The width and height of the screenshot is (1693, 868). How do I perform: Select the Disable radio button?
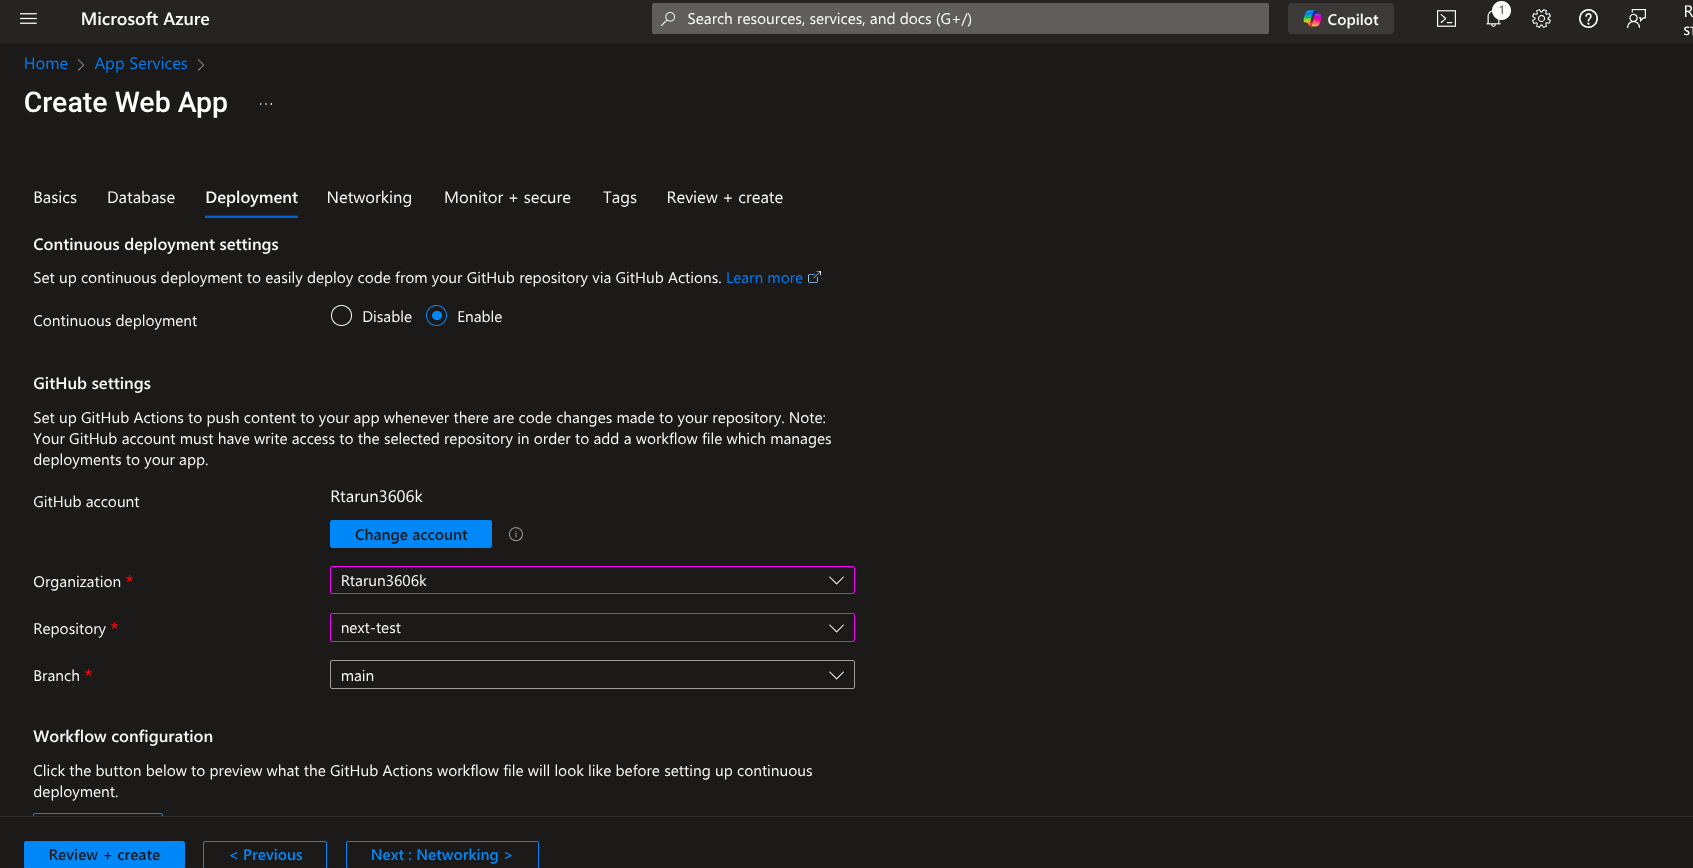tap(341, 316)
